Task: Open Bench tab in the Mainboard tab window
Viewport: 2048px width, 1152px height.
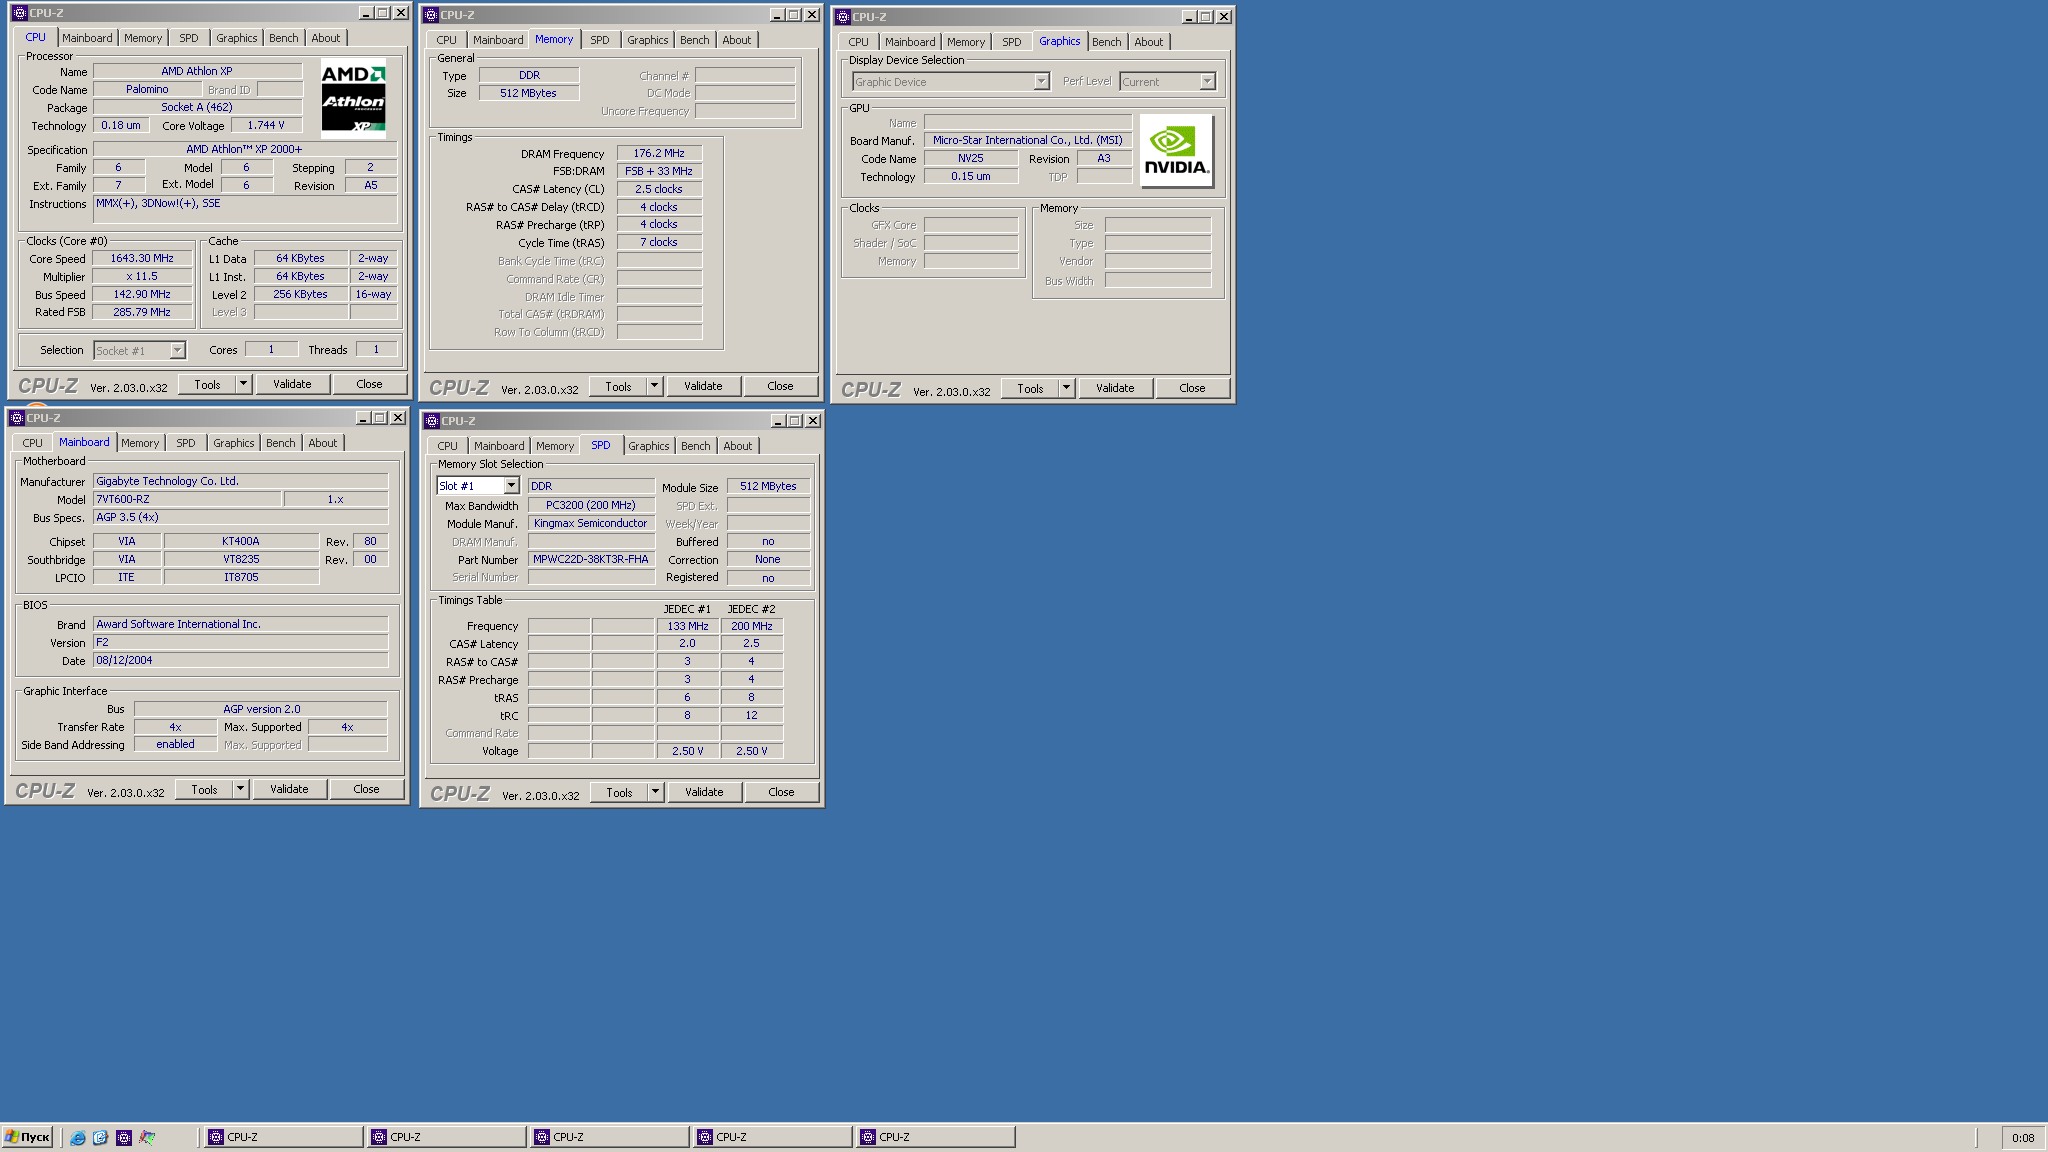Action: coord(281,443)
